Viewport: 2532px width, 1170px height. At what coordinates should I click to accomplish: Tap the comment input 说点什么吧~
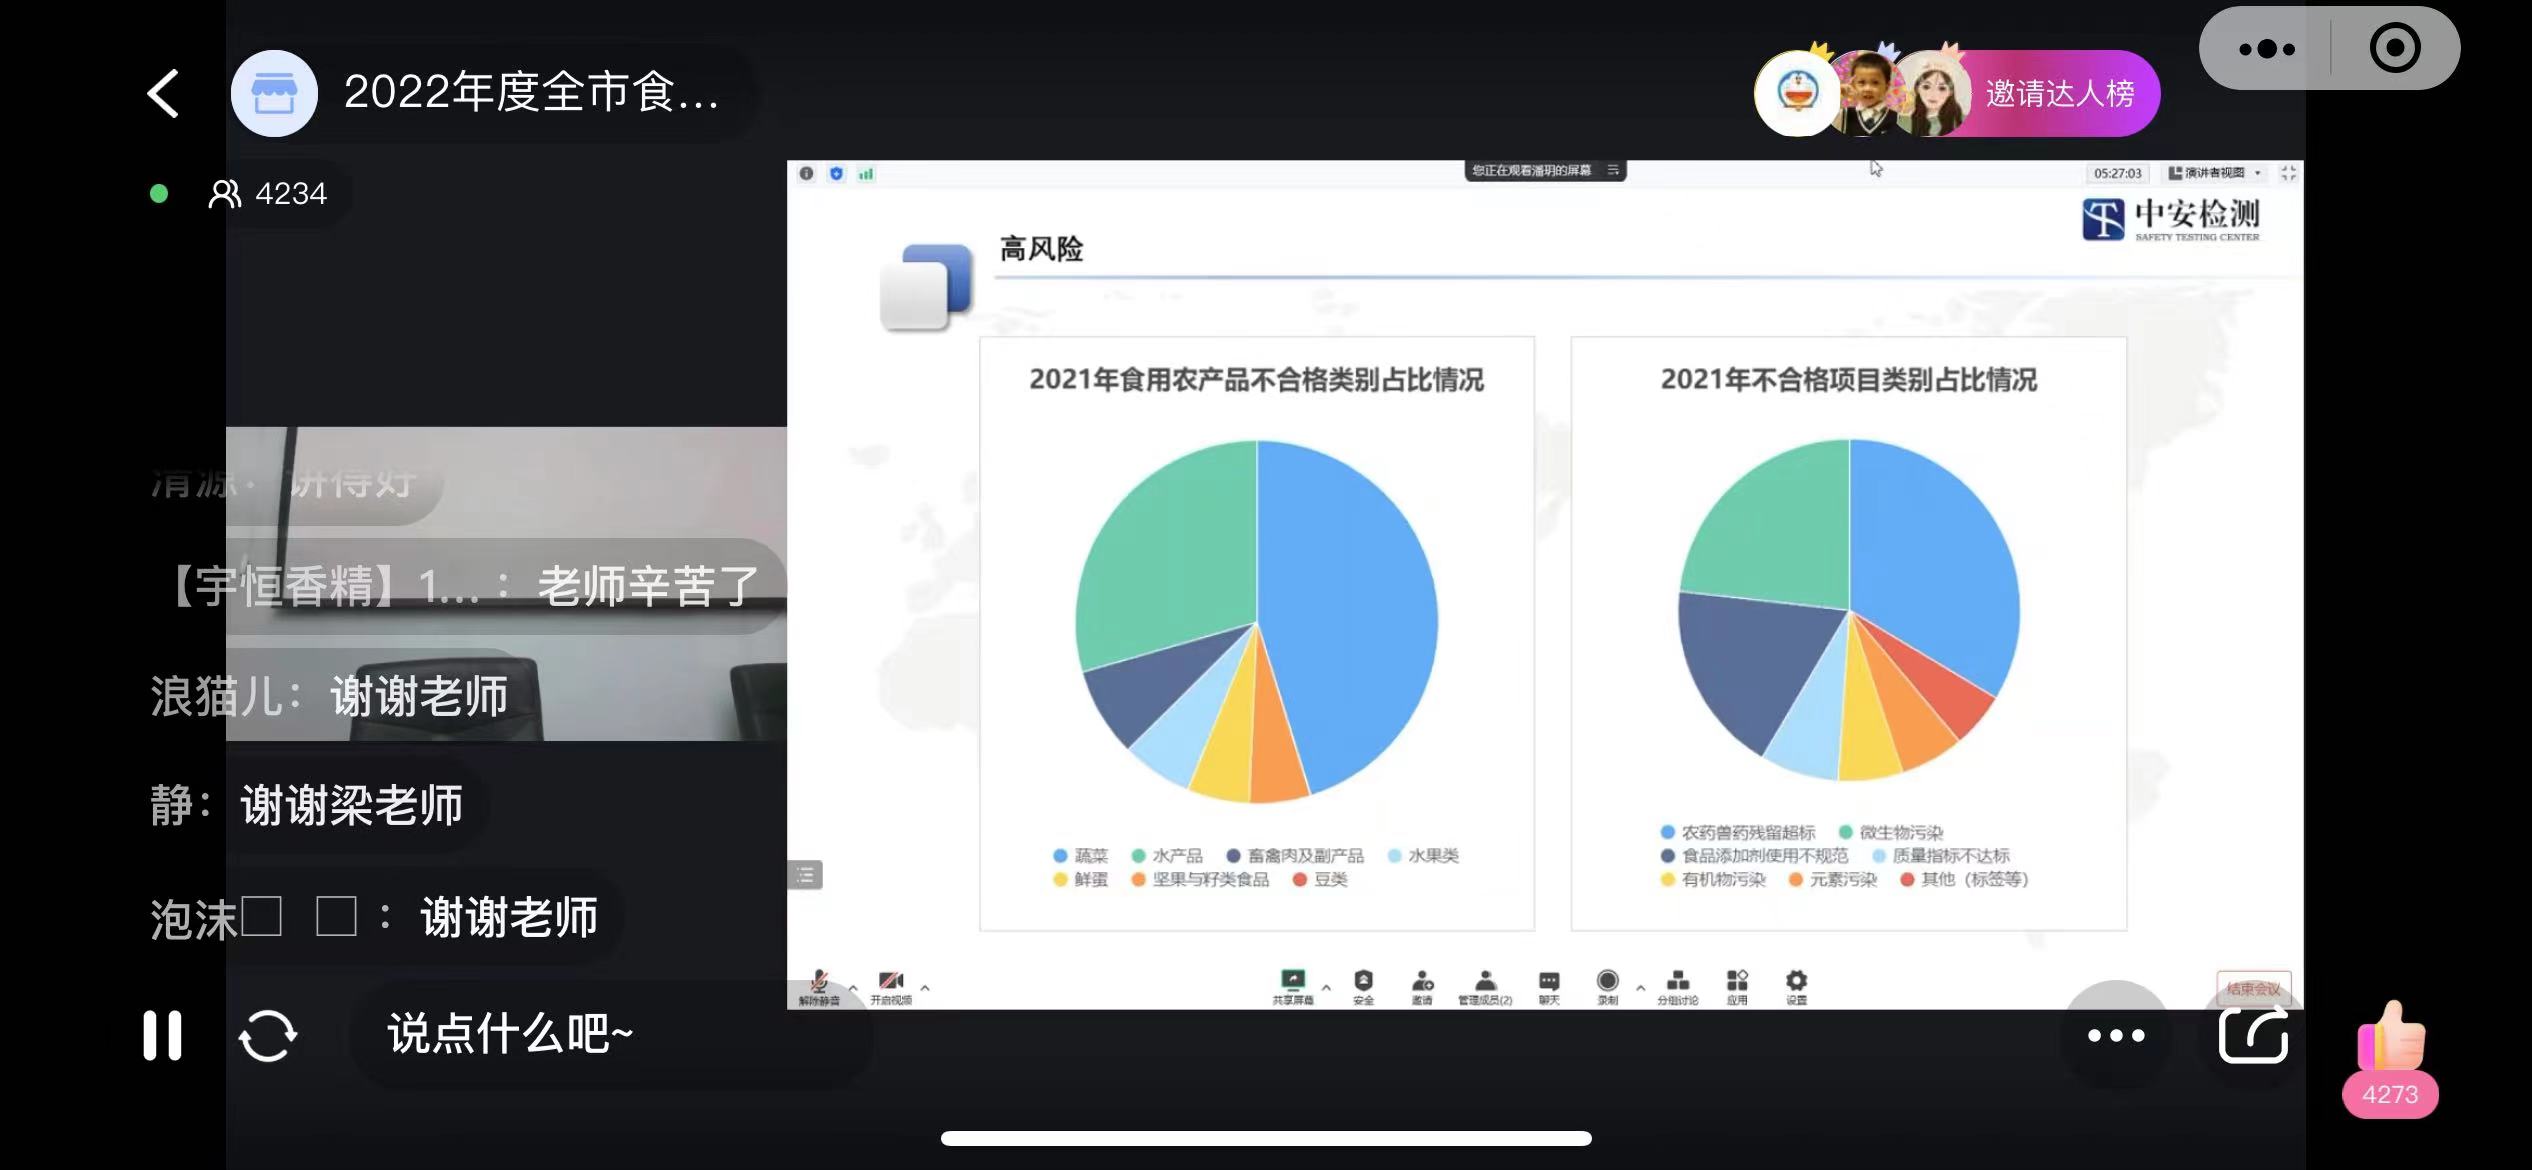click(510, 1035)
